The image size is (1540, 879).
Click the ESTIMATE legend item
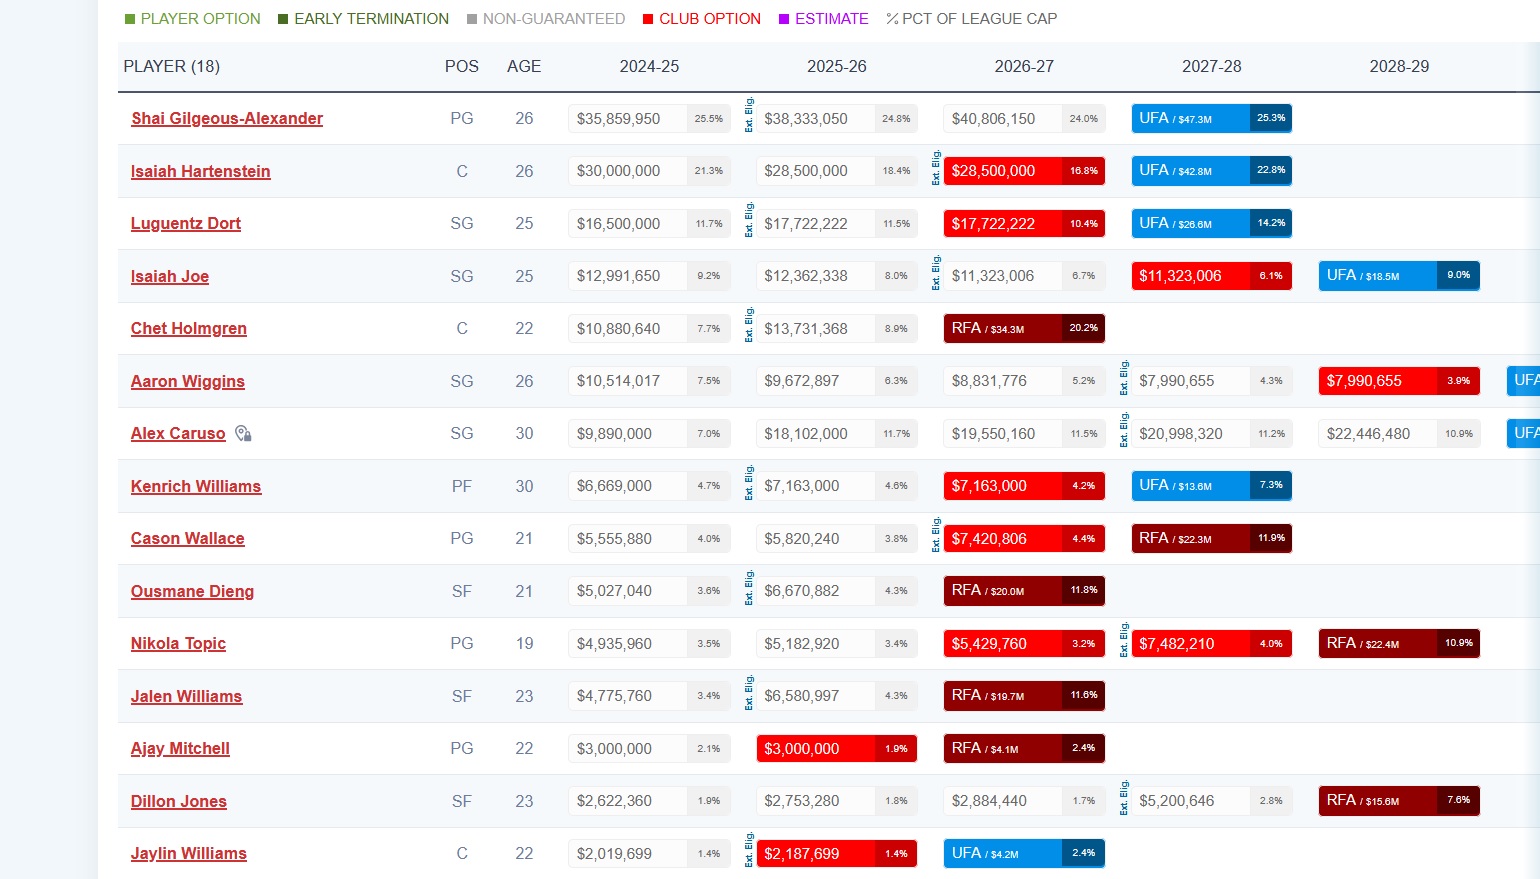coord(824,19)
